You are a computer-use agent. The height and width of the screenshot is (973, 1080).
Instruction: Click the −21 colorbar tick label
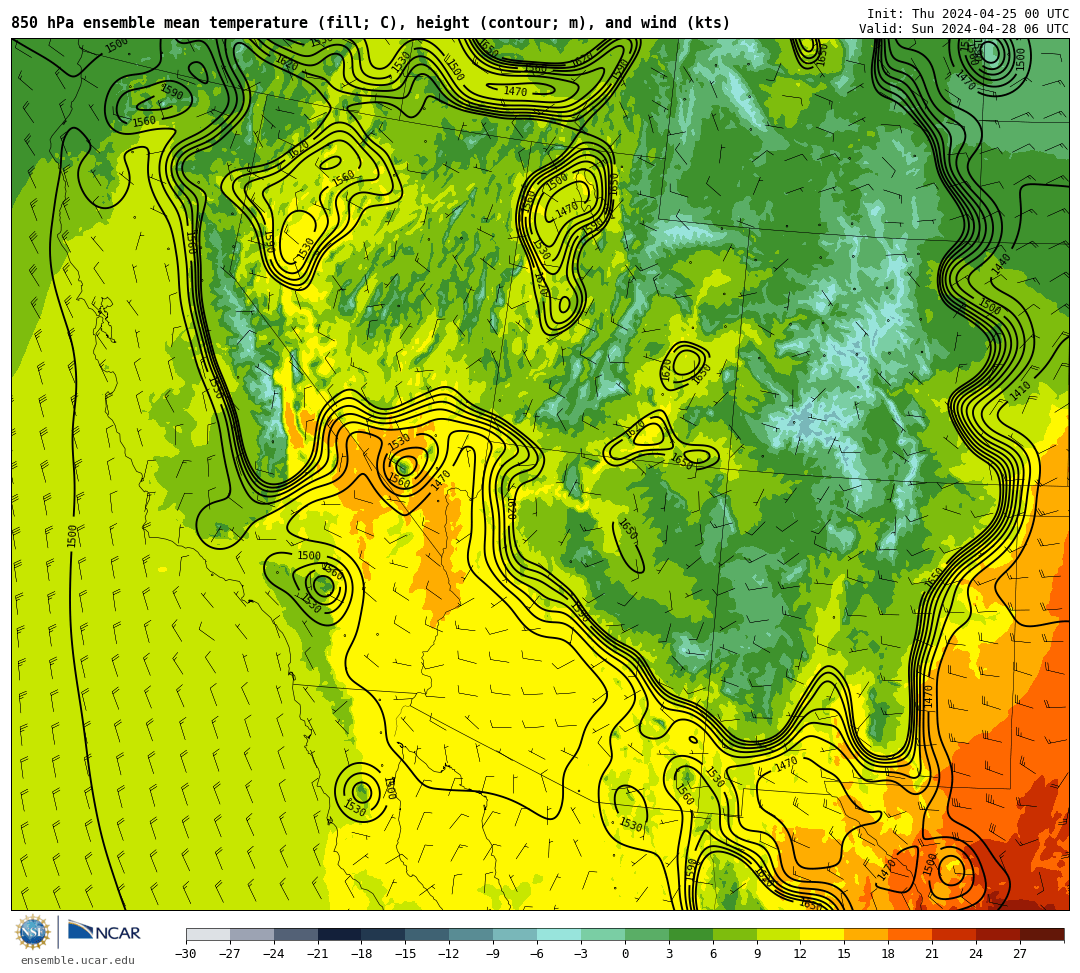point(318,954)
